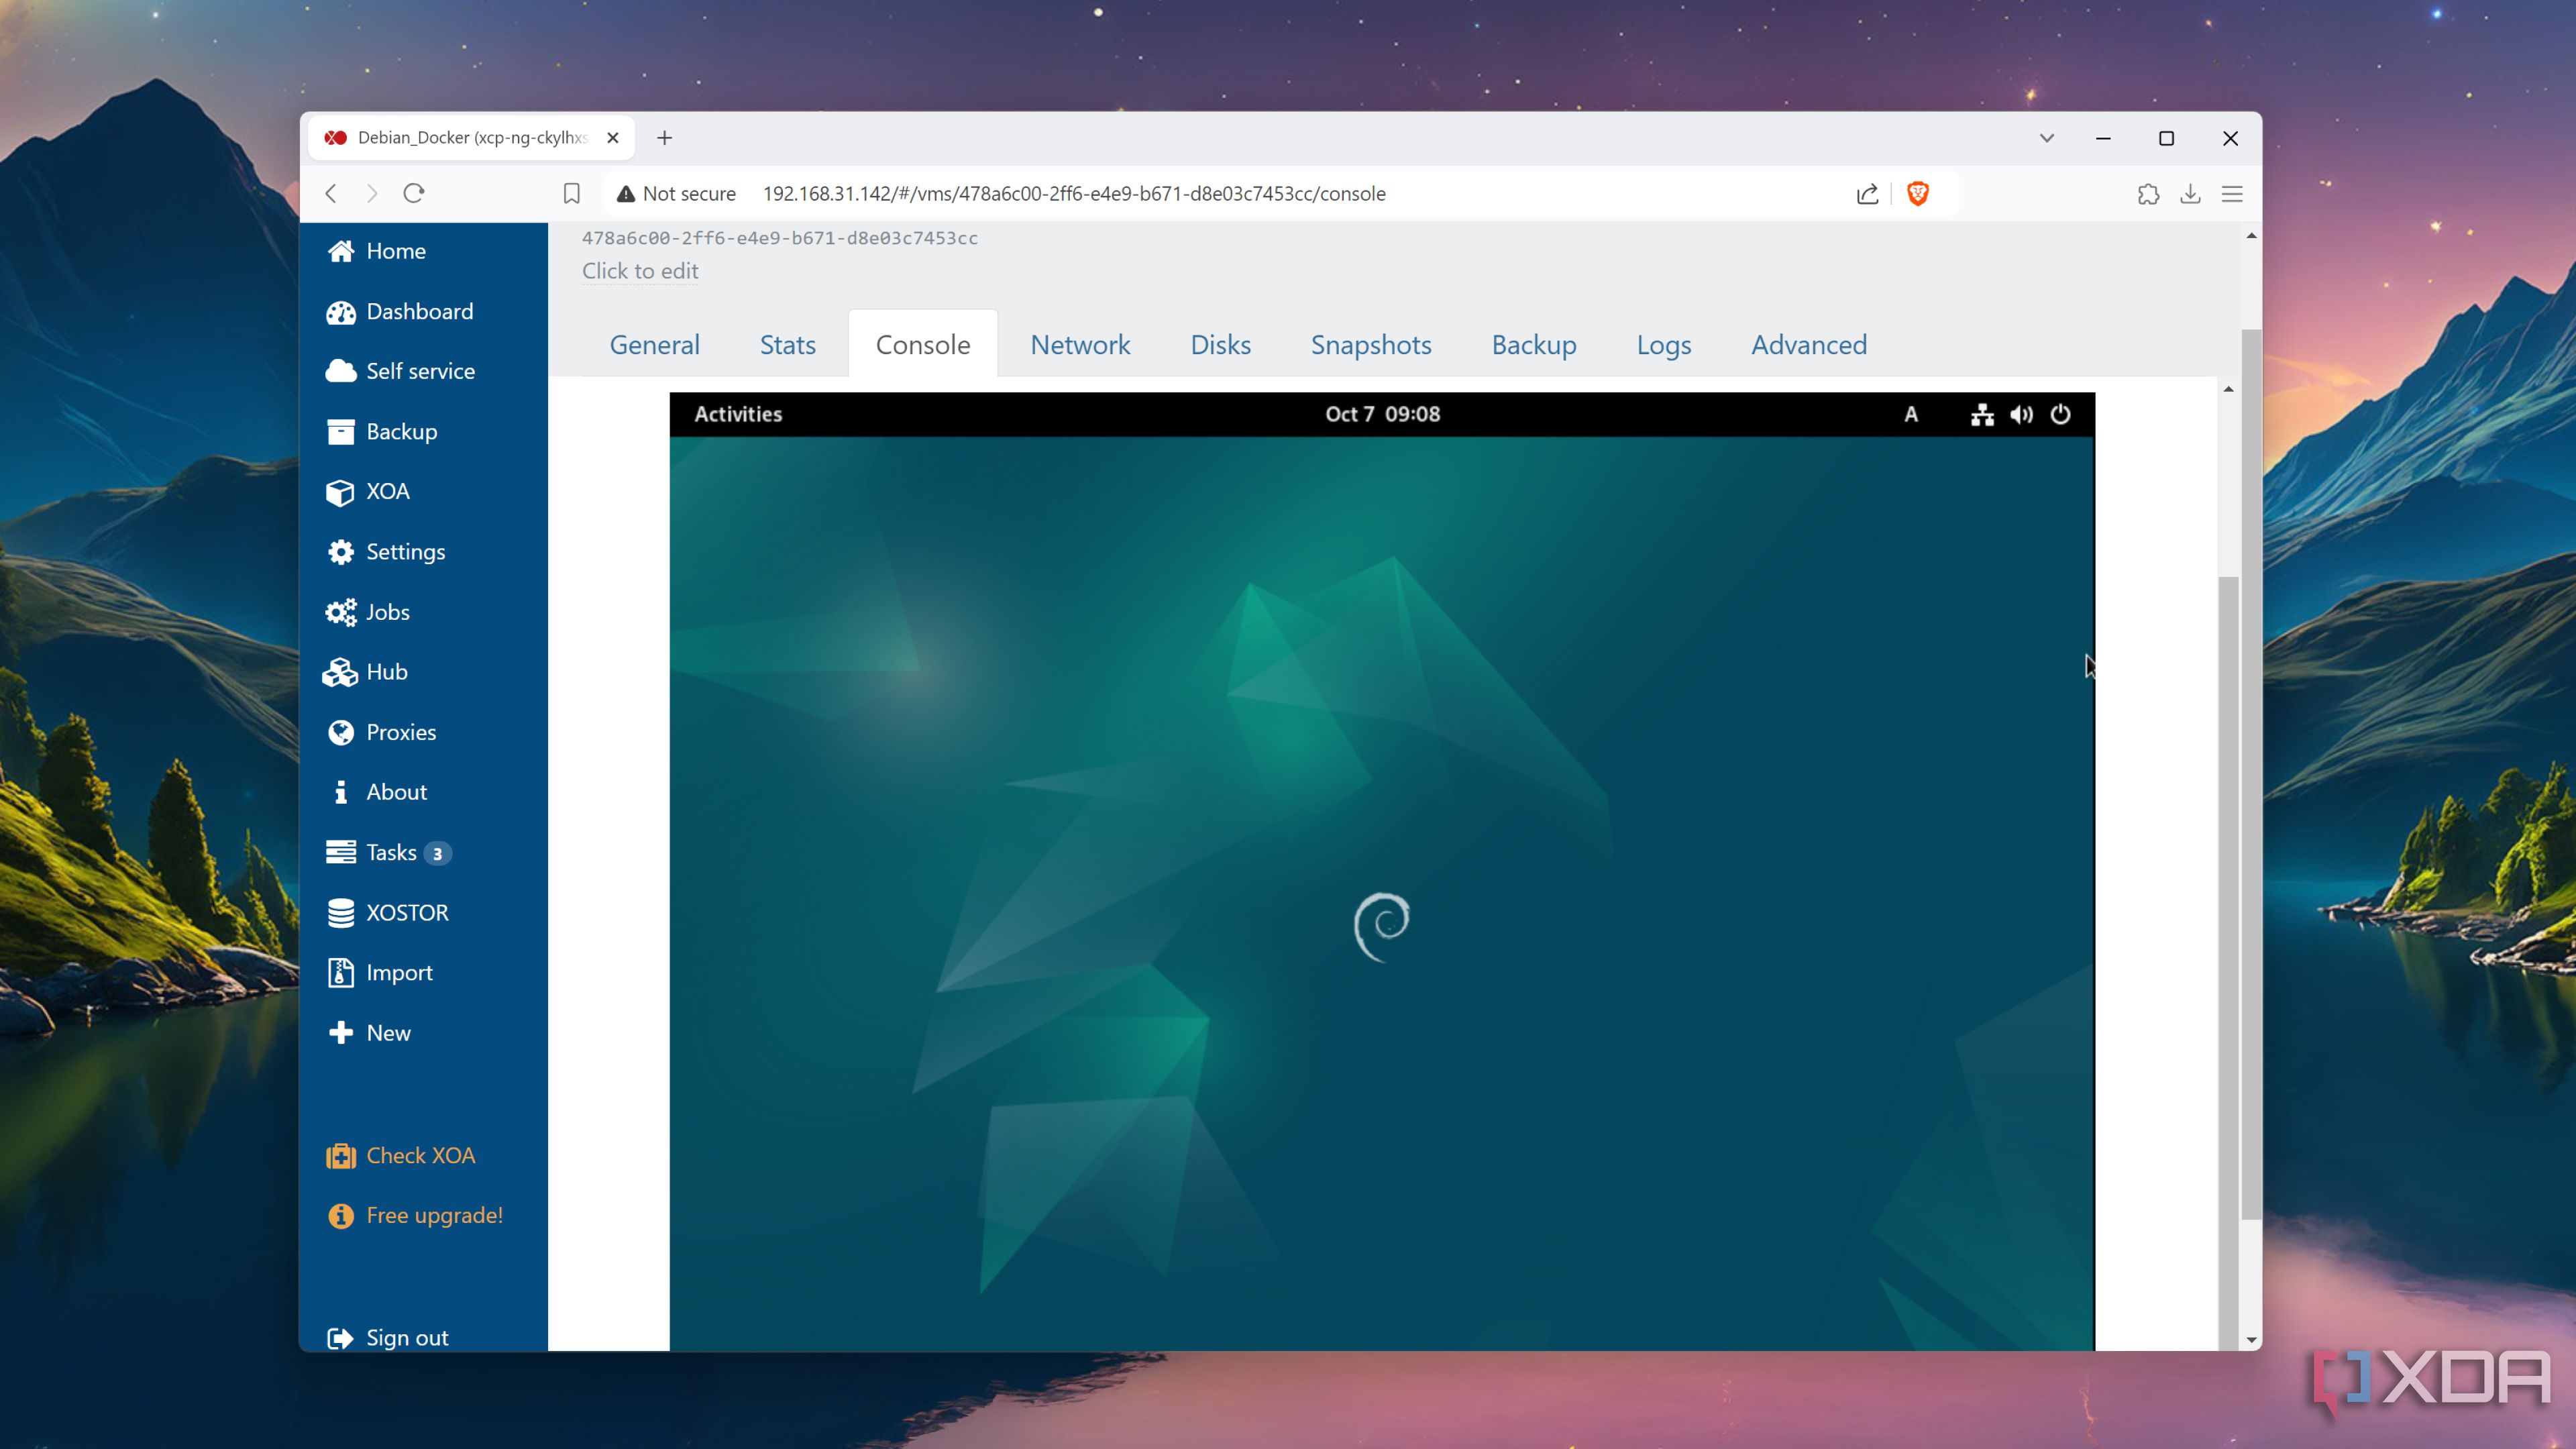Click Sign out in sidebar
Image resolution: width=2576 pixels, height=1449 pixels.
pyautogui.click(x=406, y=1338)
